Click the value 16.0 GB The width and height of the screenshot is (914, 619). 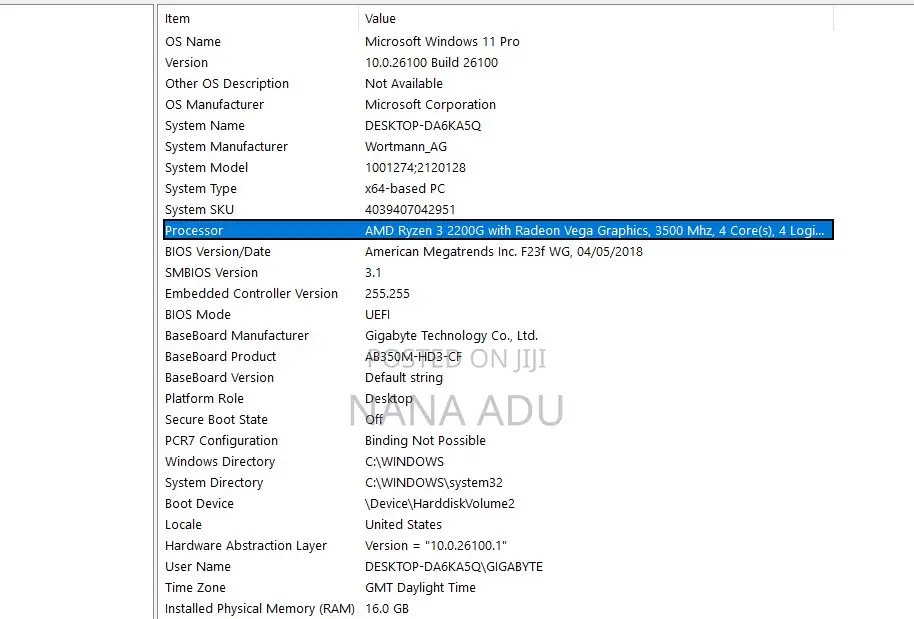(x=386, y=609)
